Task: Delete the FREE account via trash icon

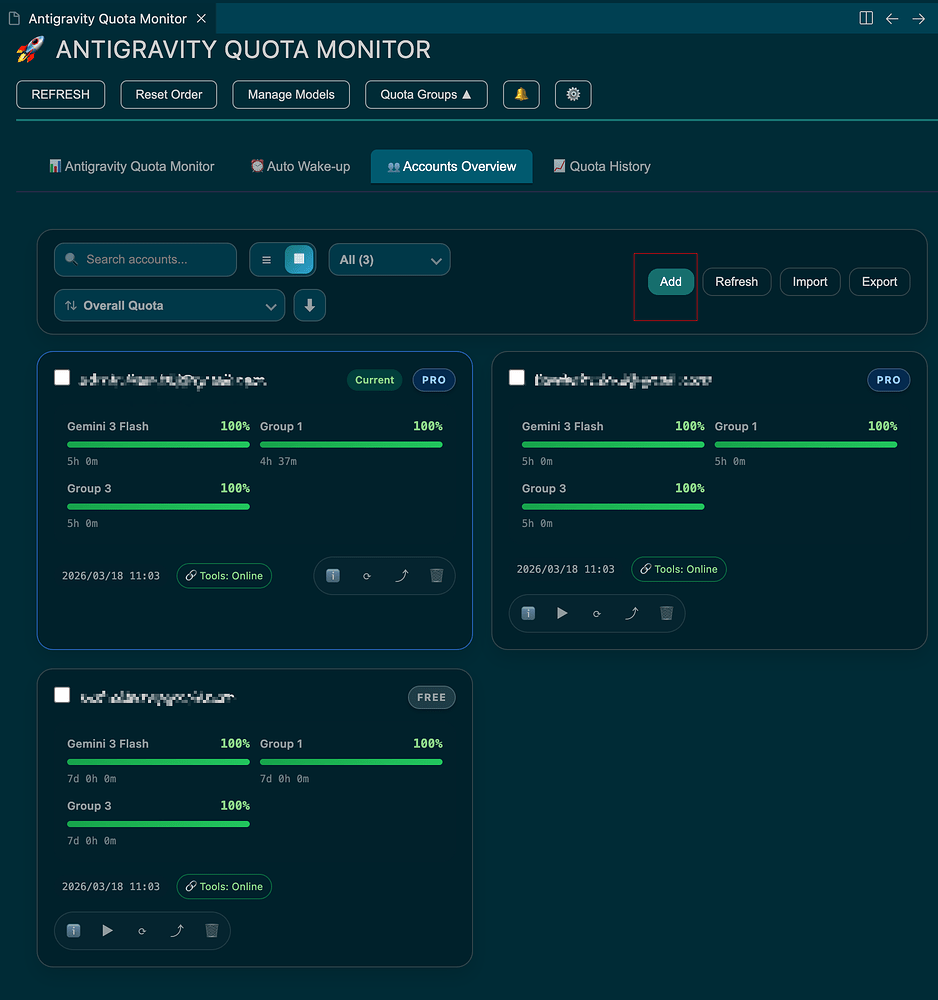Action: 212,930
